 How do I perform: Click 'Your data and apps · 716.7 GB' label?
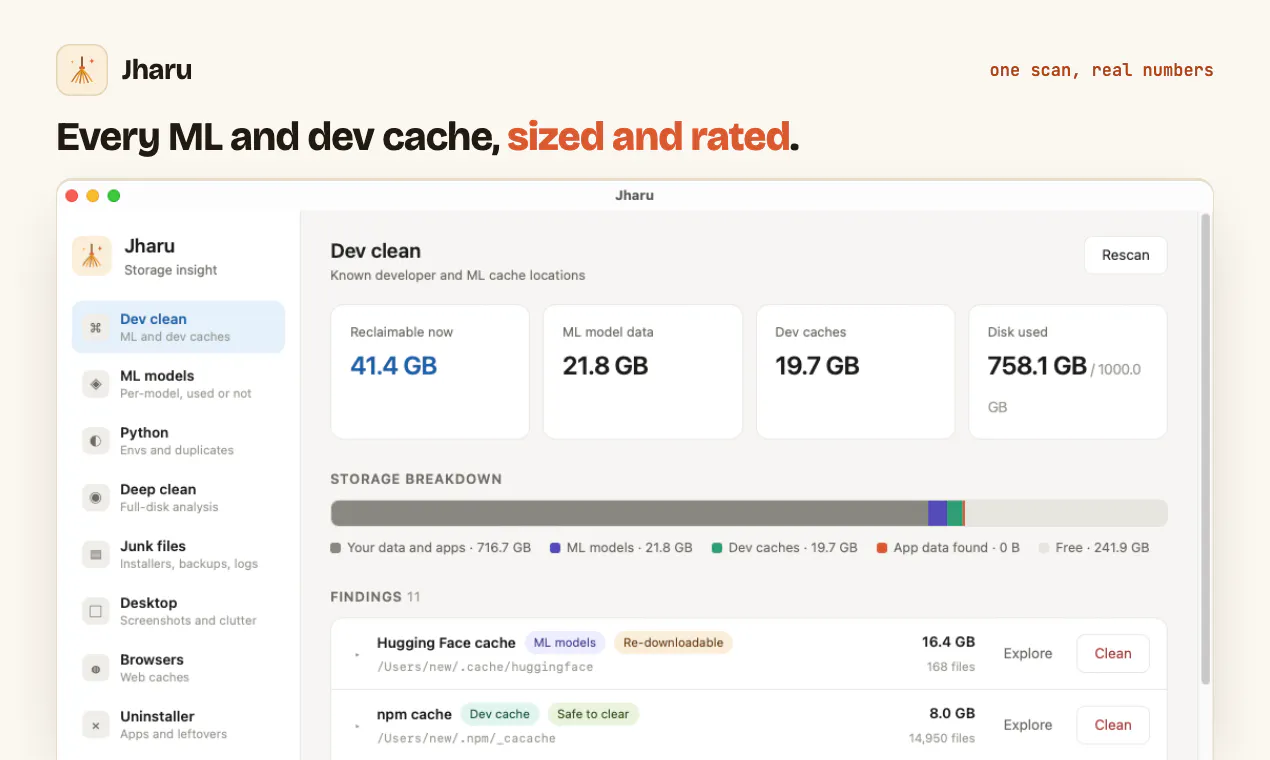[x=439, y=548]
